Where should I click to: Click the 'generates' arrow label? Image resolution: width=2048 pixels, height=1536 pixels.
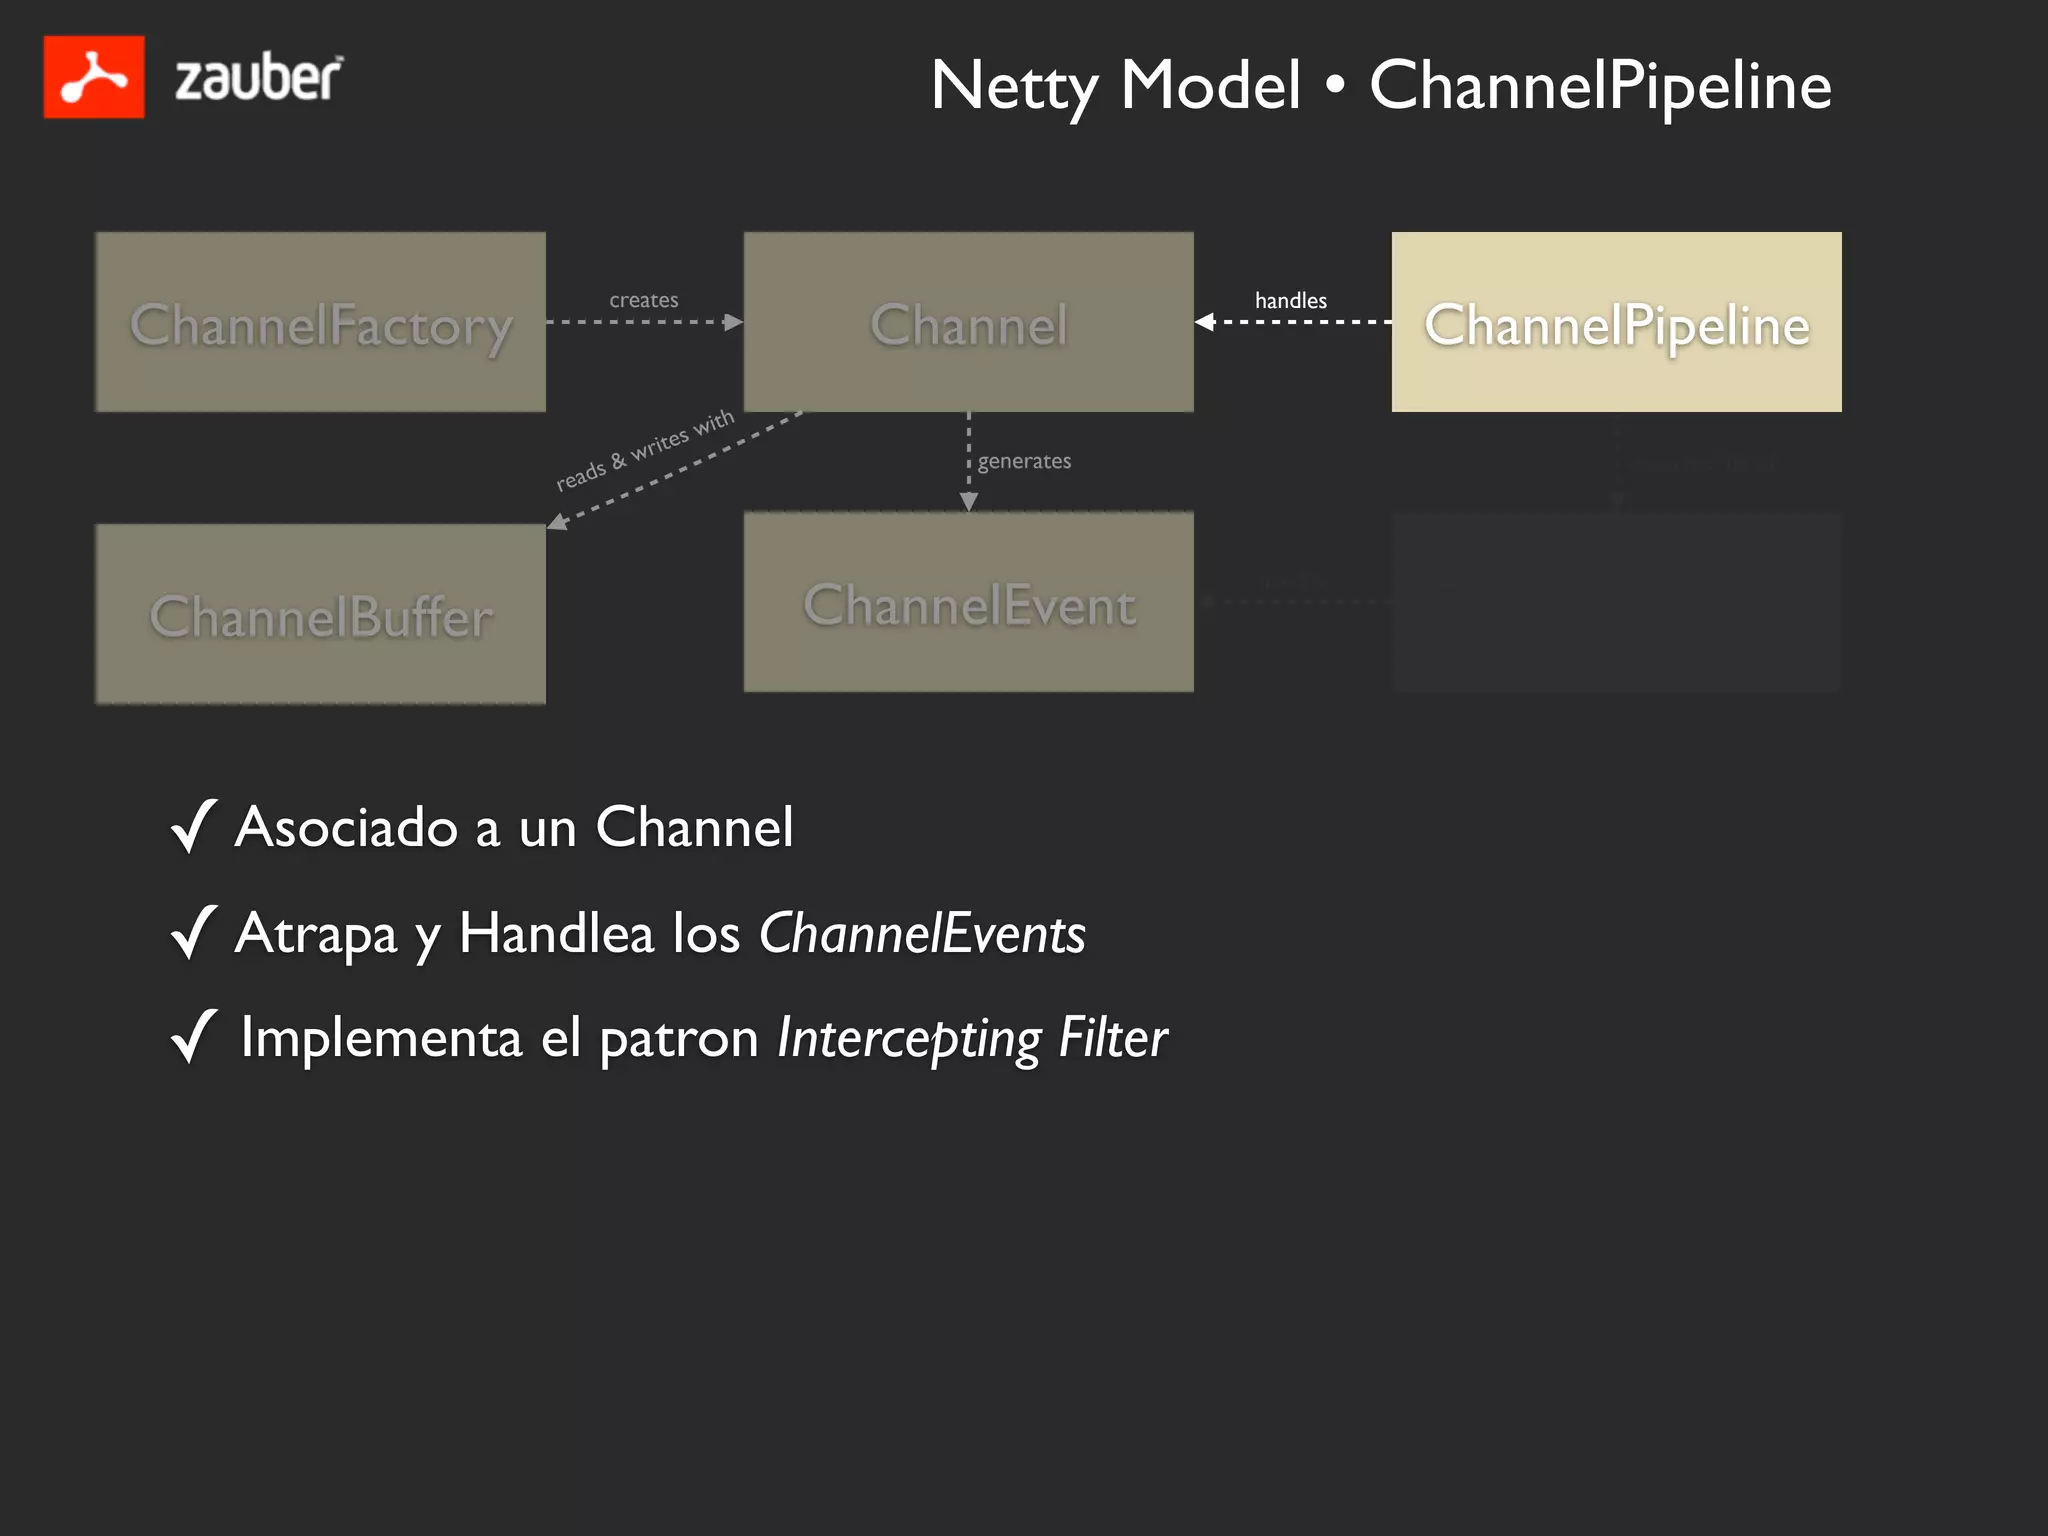click(1024, 461)
